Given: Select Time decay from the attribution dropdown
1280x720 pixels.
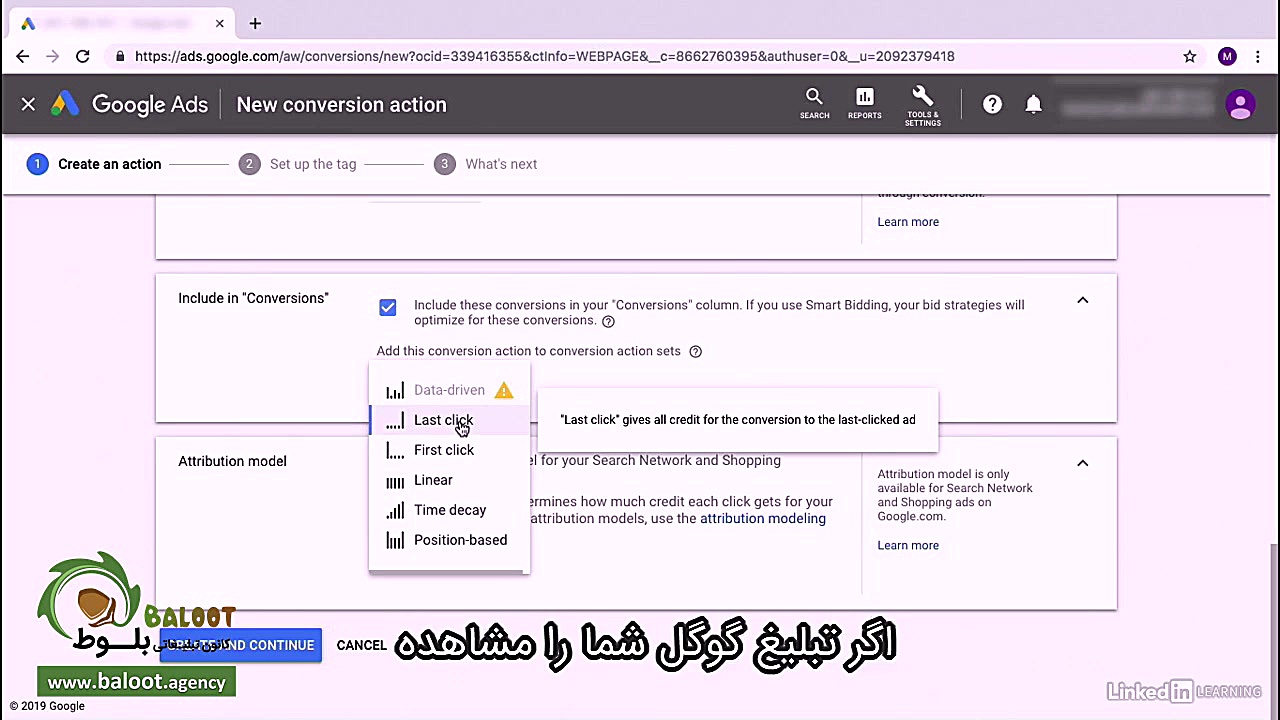Looking at the screenshot, I should 450,510.
